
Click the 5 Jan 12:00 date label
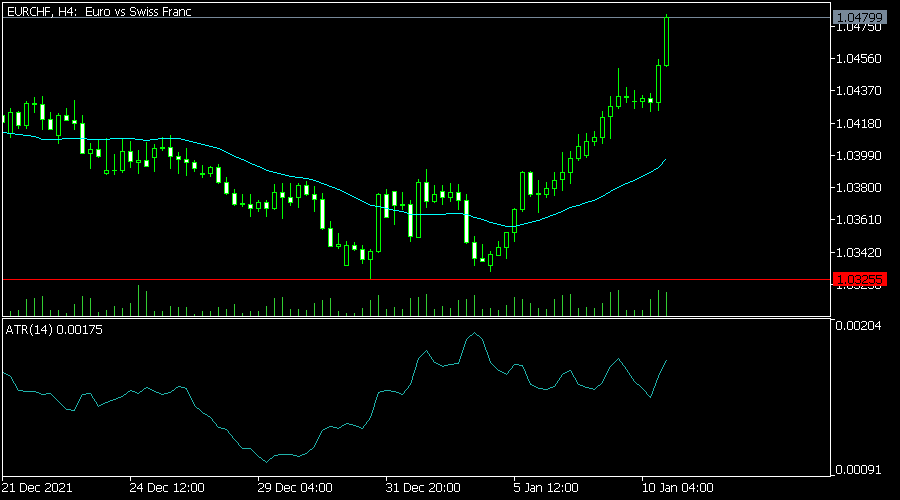pos(546,488)
